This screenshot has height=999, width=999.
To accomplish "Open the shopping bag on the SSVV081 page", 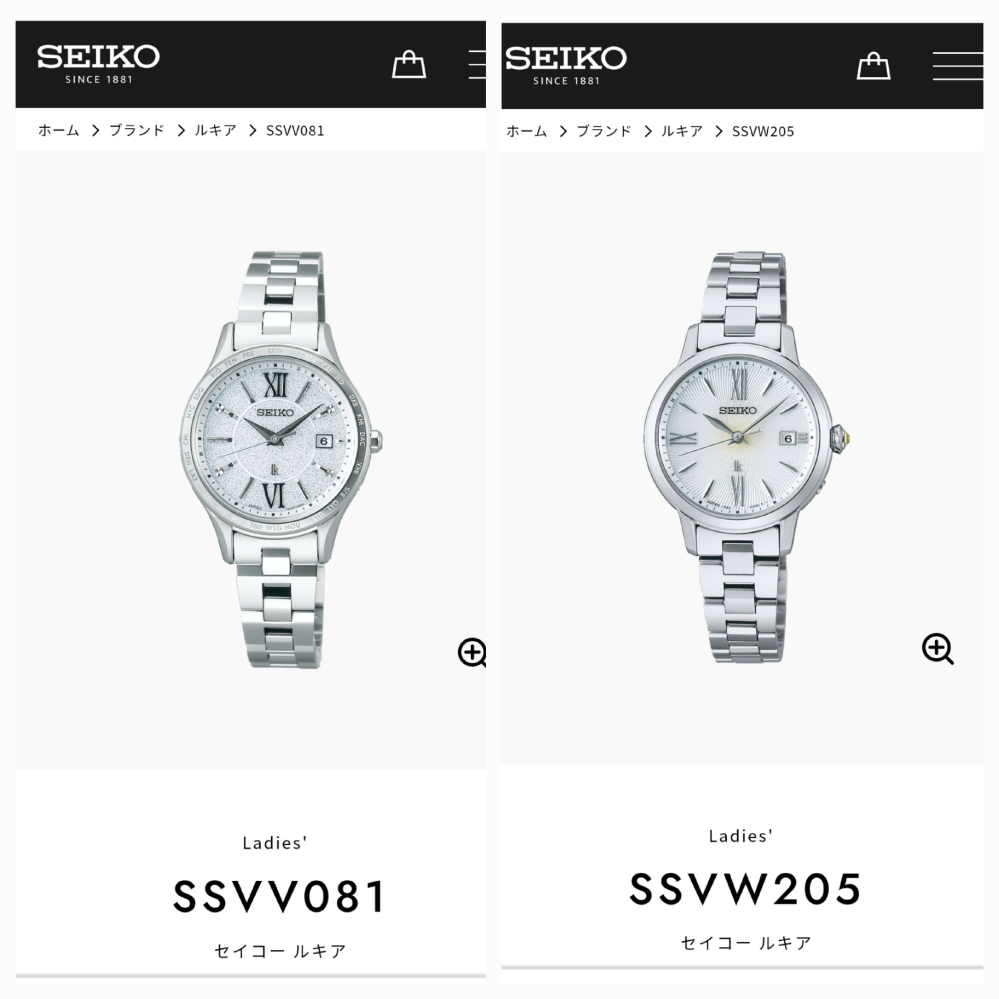I will (408, 64).
